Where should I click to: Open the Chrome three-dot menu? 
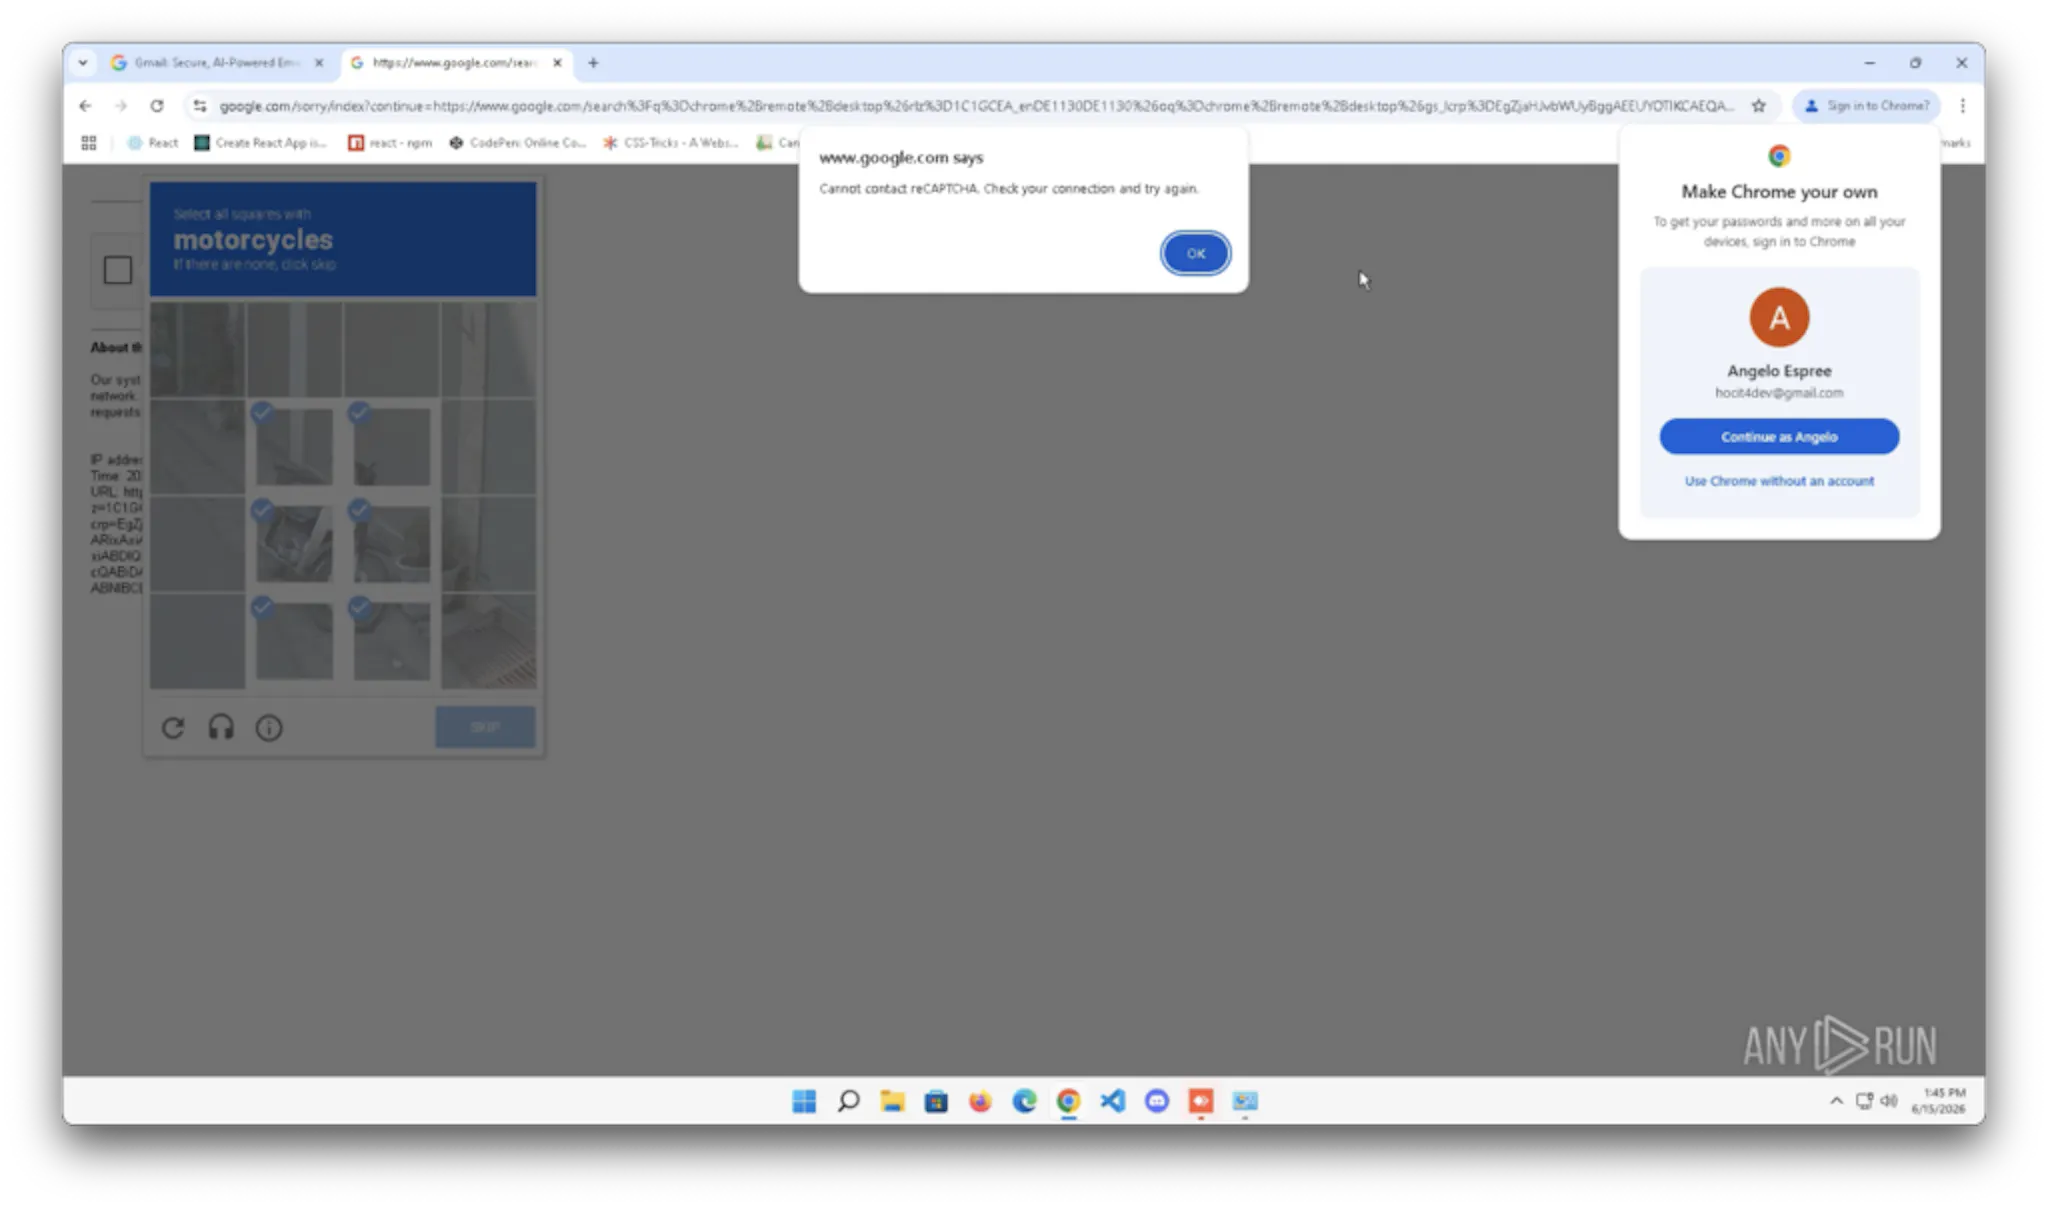click(1962, 105)
